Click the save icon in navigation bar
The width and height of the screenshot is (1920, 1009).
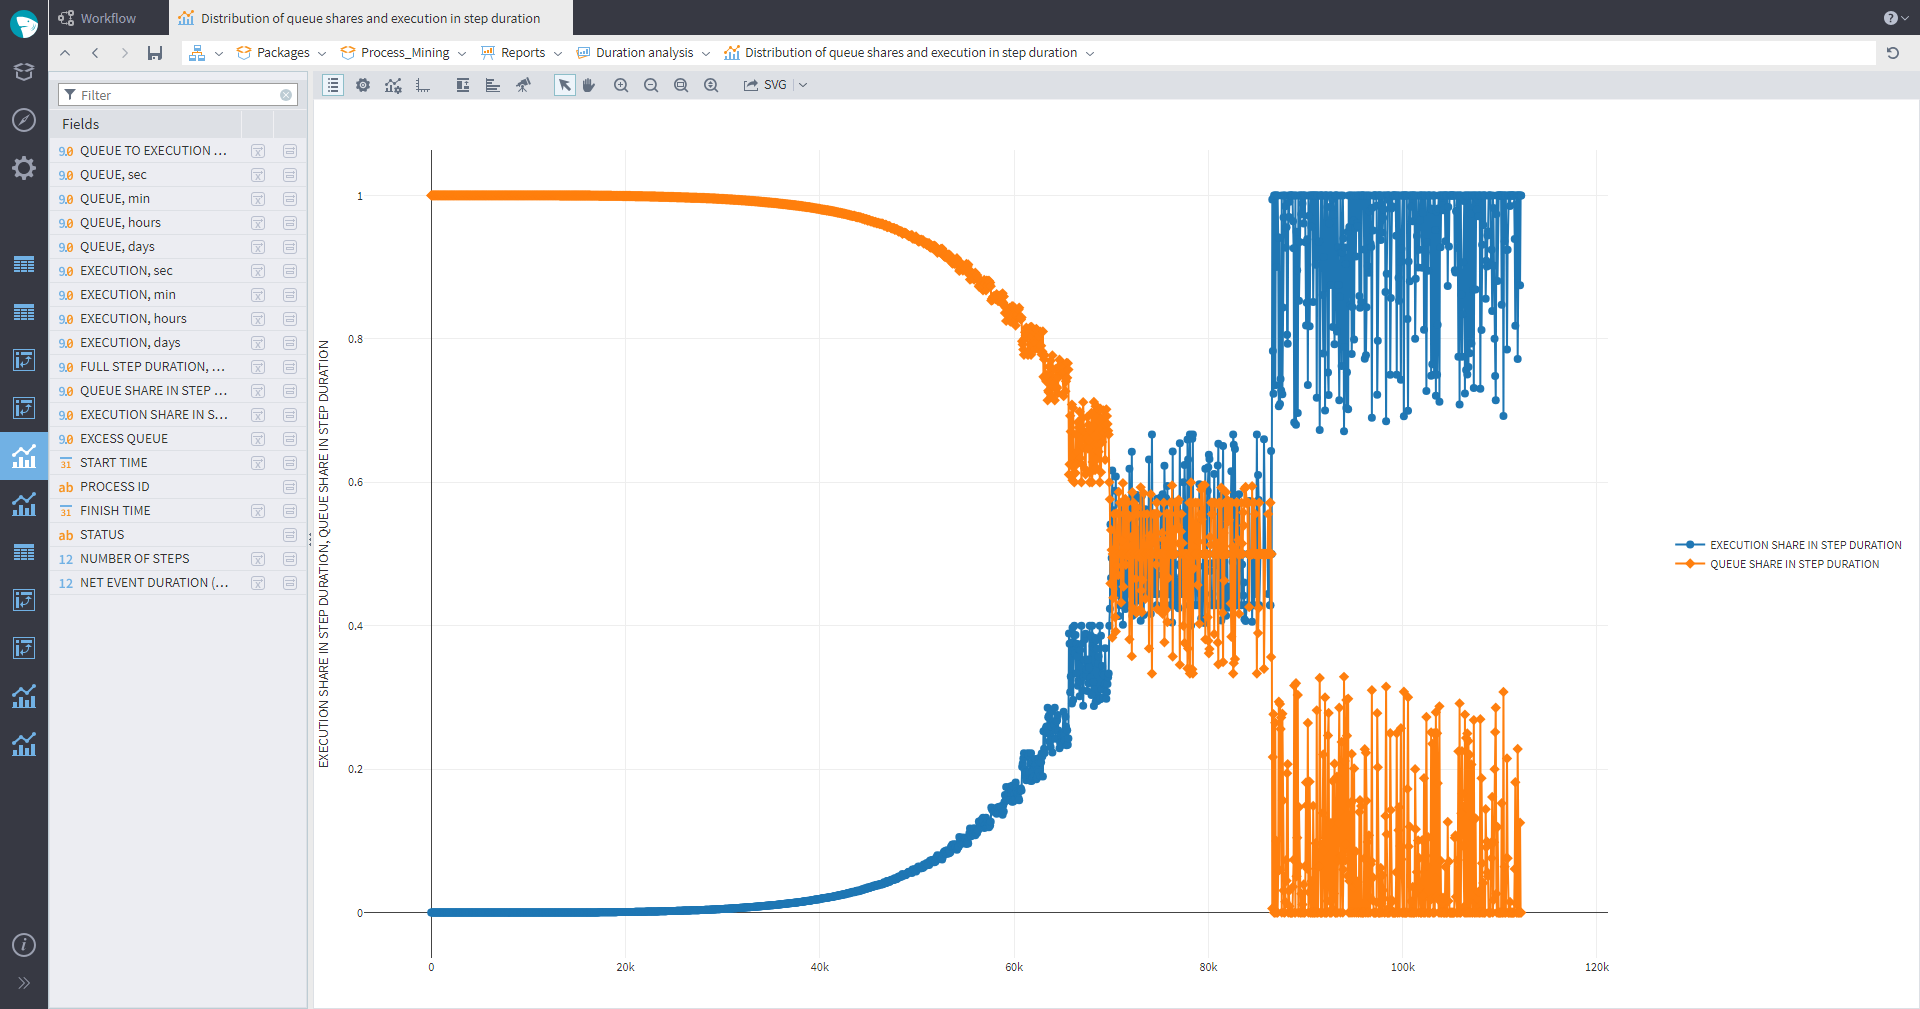(x=155, y=53)
